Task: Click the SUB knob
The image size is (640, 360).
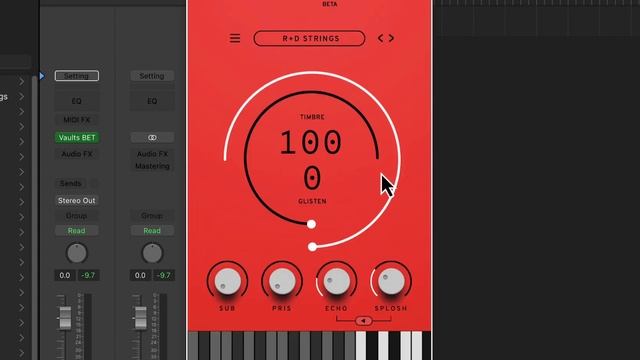Action: coord(227,282)
